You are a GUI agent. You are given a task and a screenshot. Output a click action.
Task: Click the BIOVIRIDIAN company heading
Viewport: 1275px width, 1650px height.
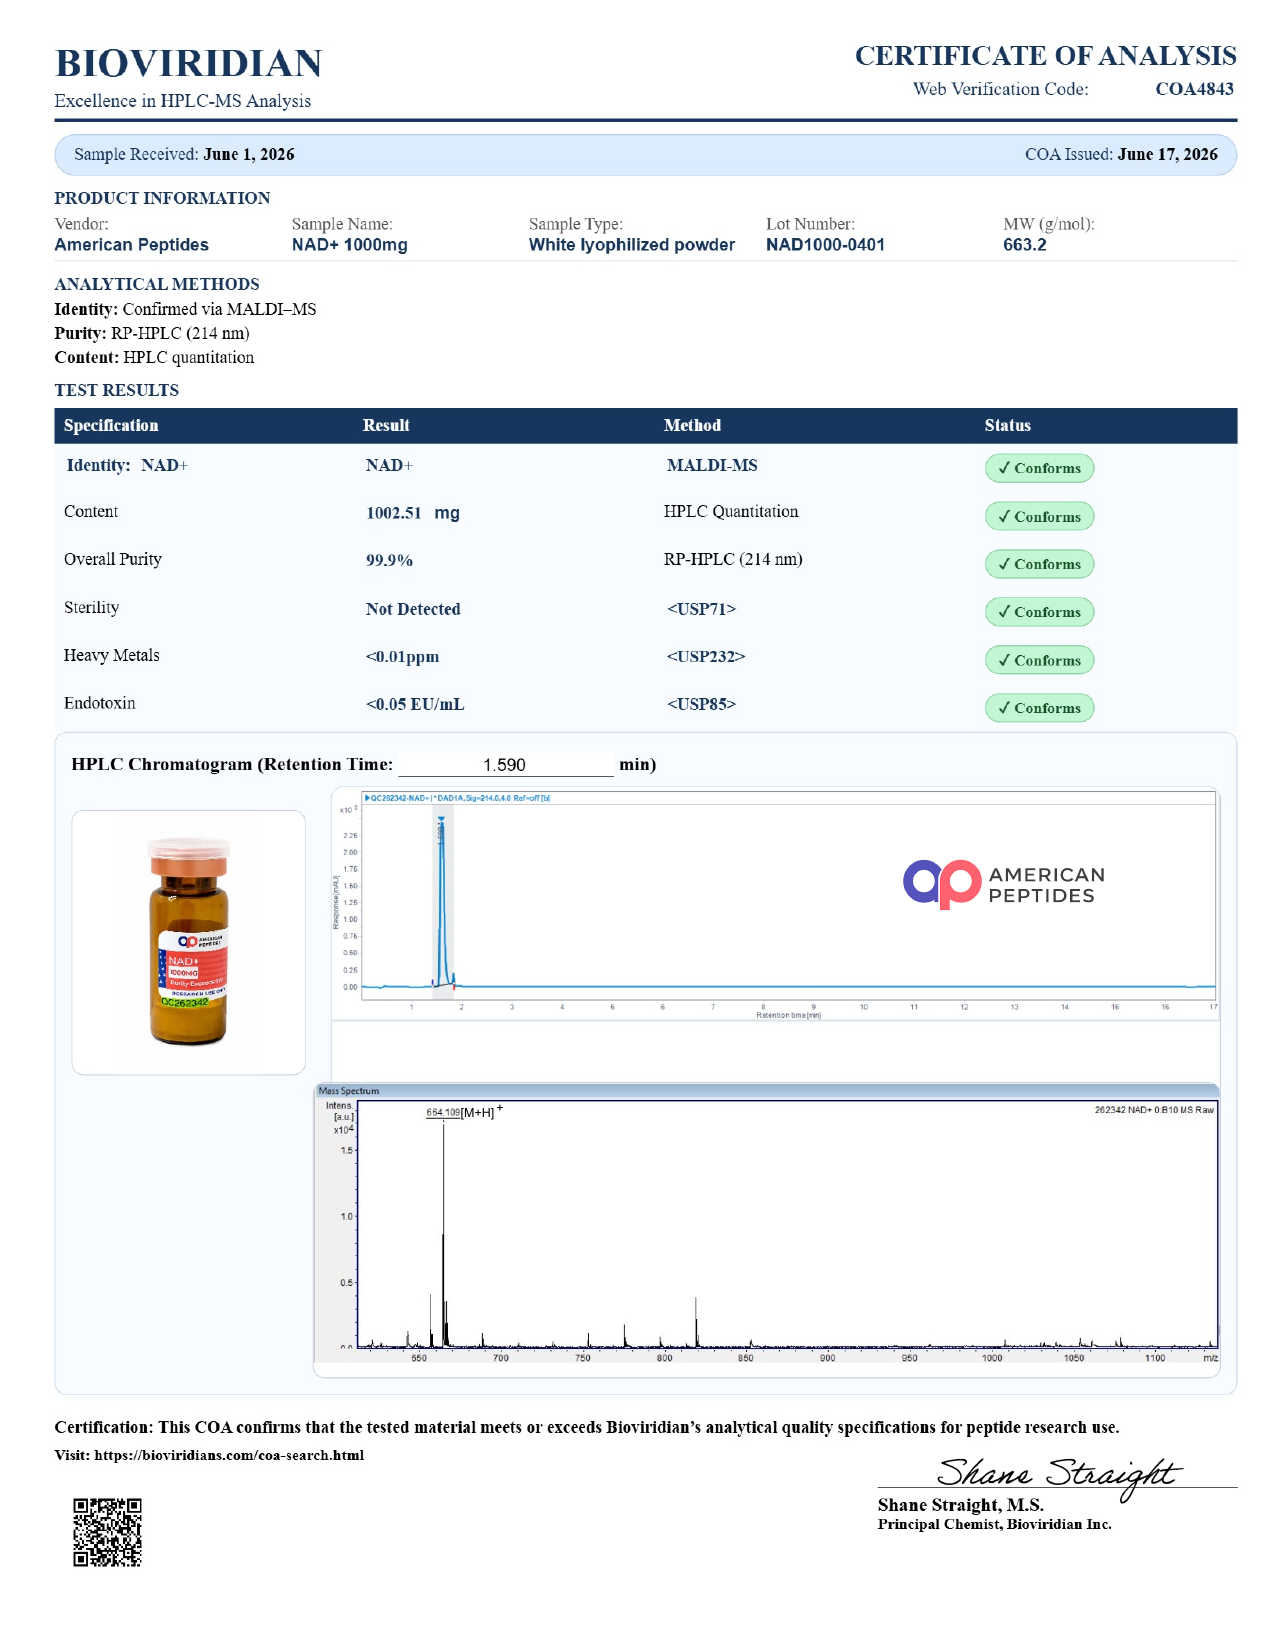pyautogui.click(x=189, y=63)
